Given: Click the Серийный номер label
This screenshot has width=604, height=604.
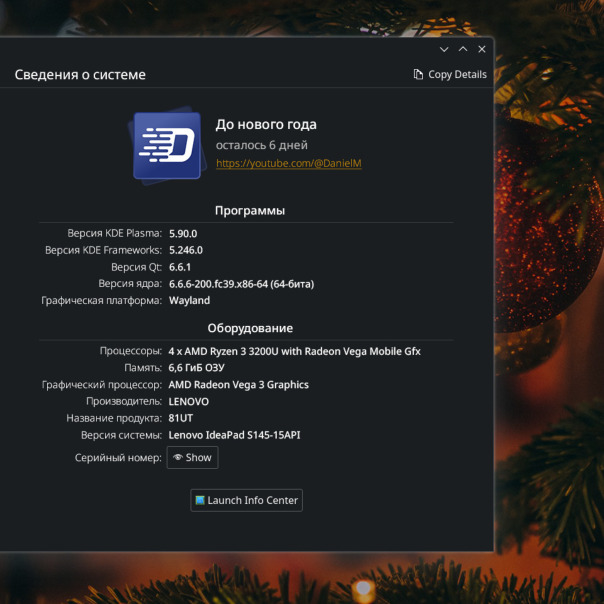Looking at the screenshot, I should pos(118,458).
